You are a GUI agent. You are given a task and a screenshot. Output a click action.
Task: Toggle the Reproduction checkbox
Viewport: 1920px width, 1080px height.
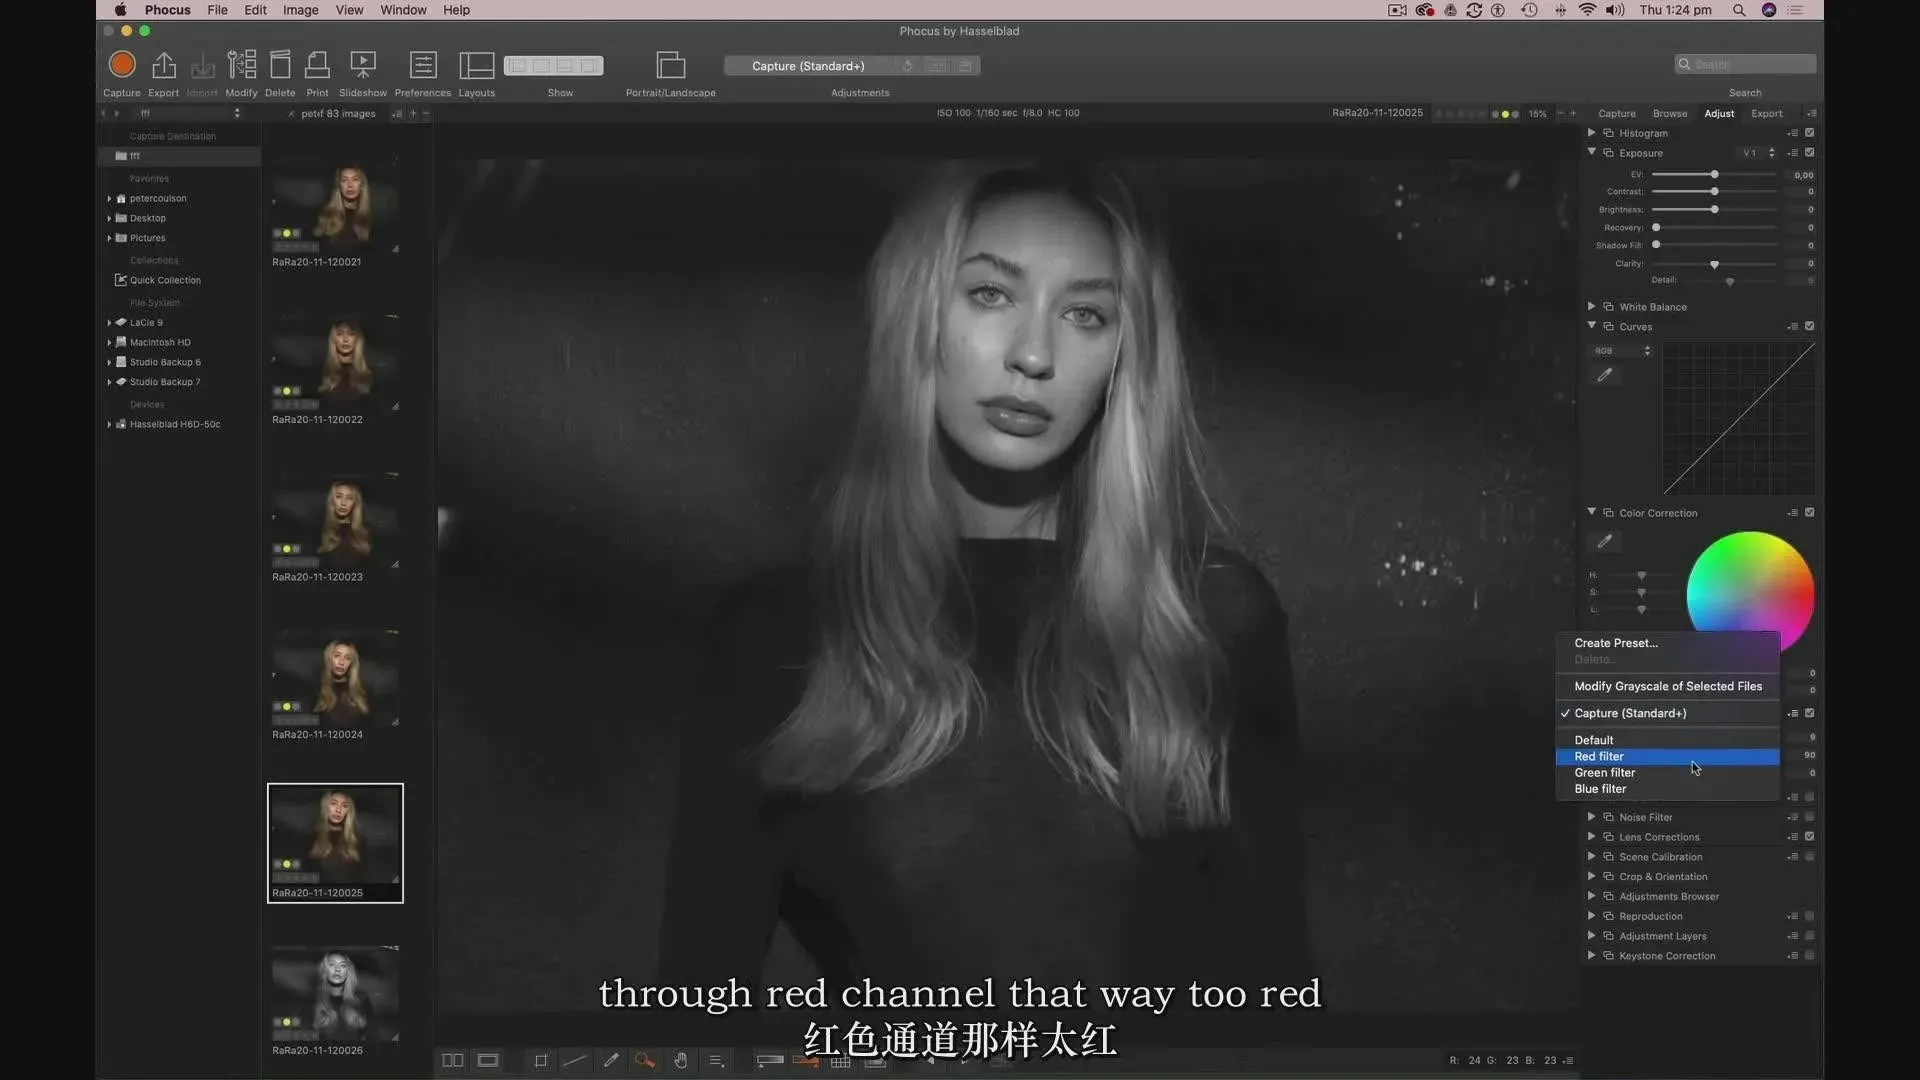(1810, 916)
